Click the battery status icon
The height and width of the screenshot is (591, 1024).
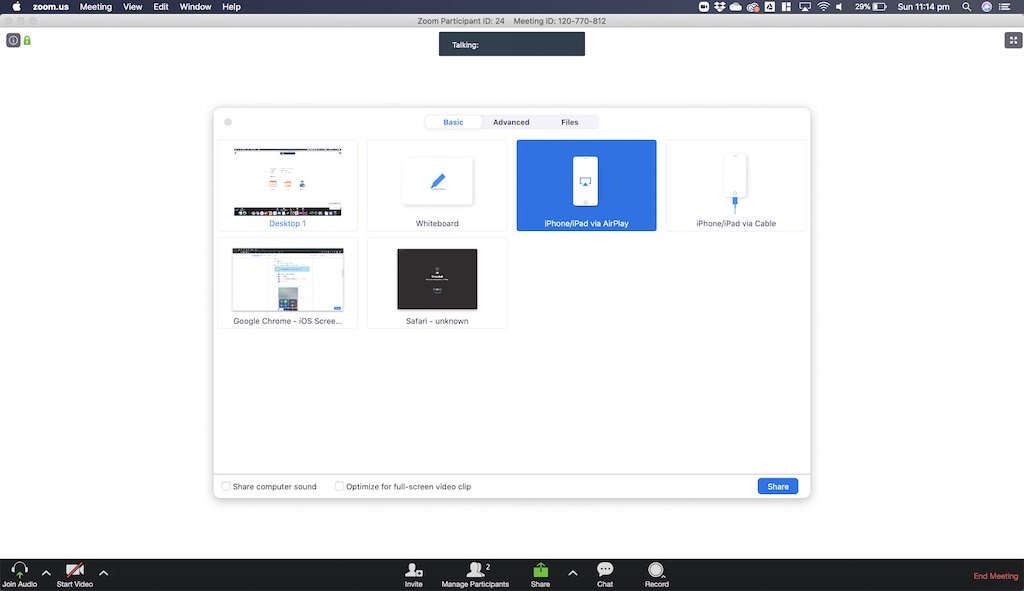click(x=880, y=7)
